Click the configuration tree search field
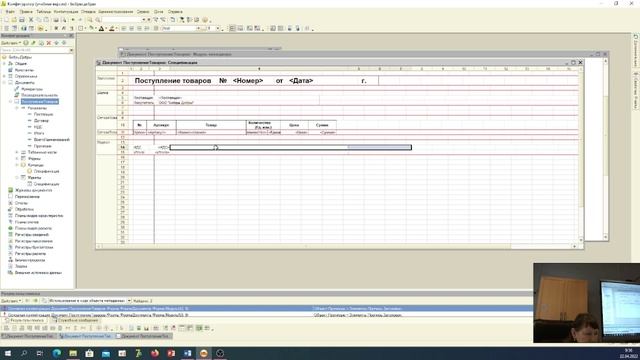This screenshot has width=640, height=360. [35, 50]
